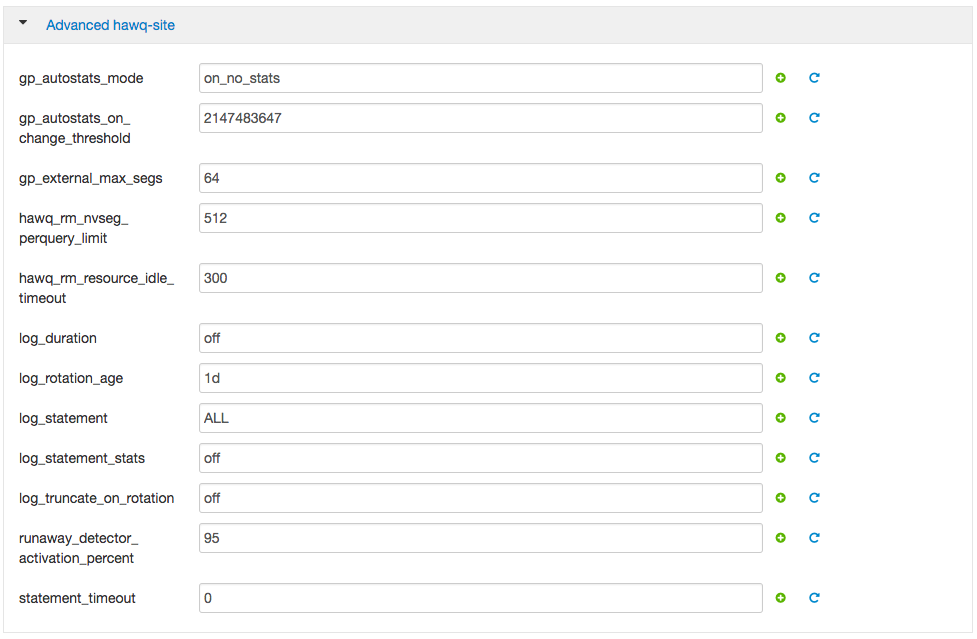
Task: Click refresh icon for gp_autostats_on_change_threshold
Action: tap(814, 118)
